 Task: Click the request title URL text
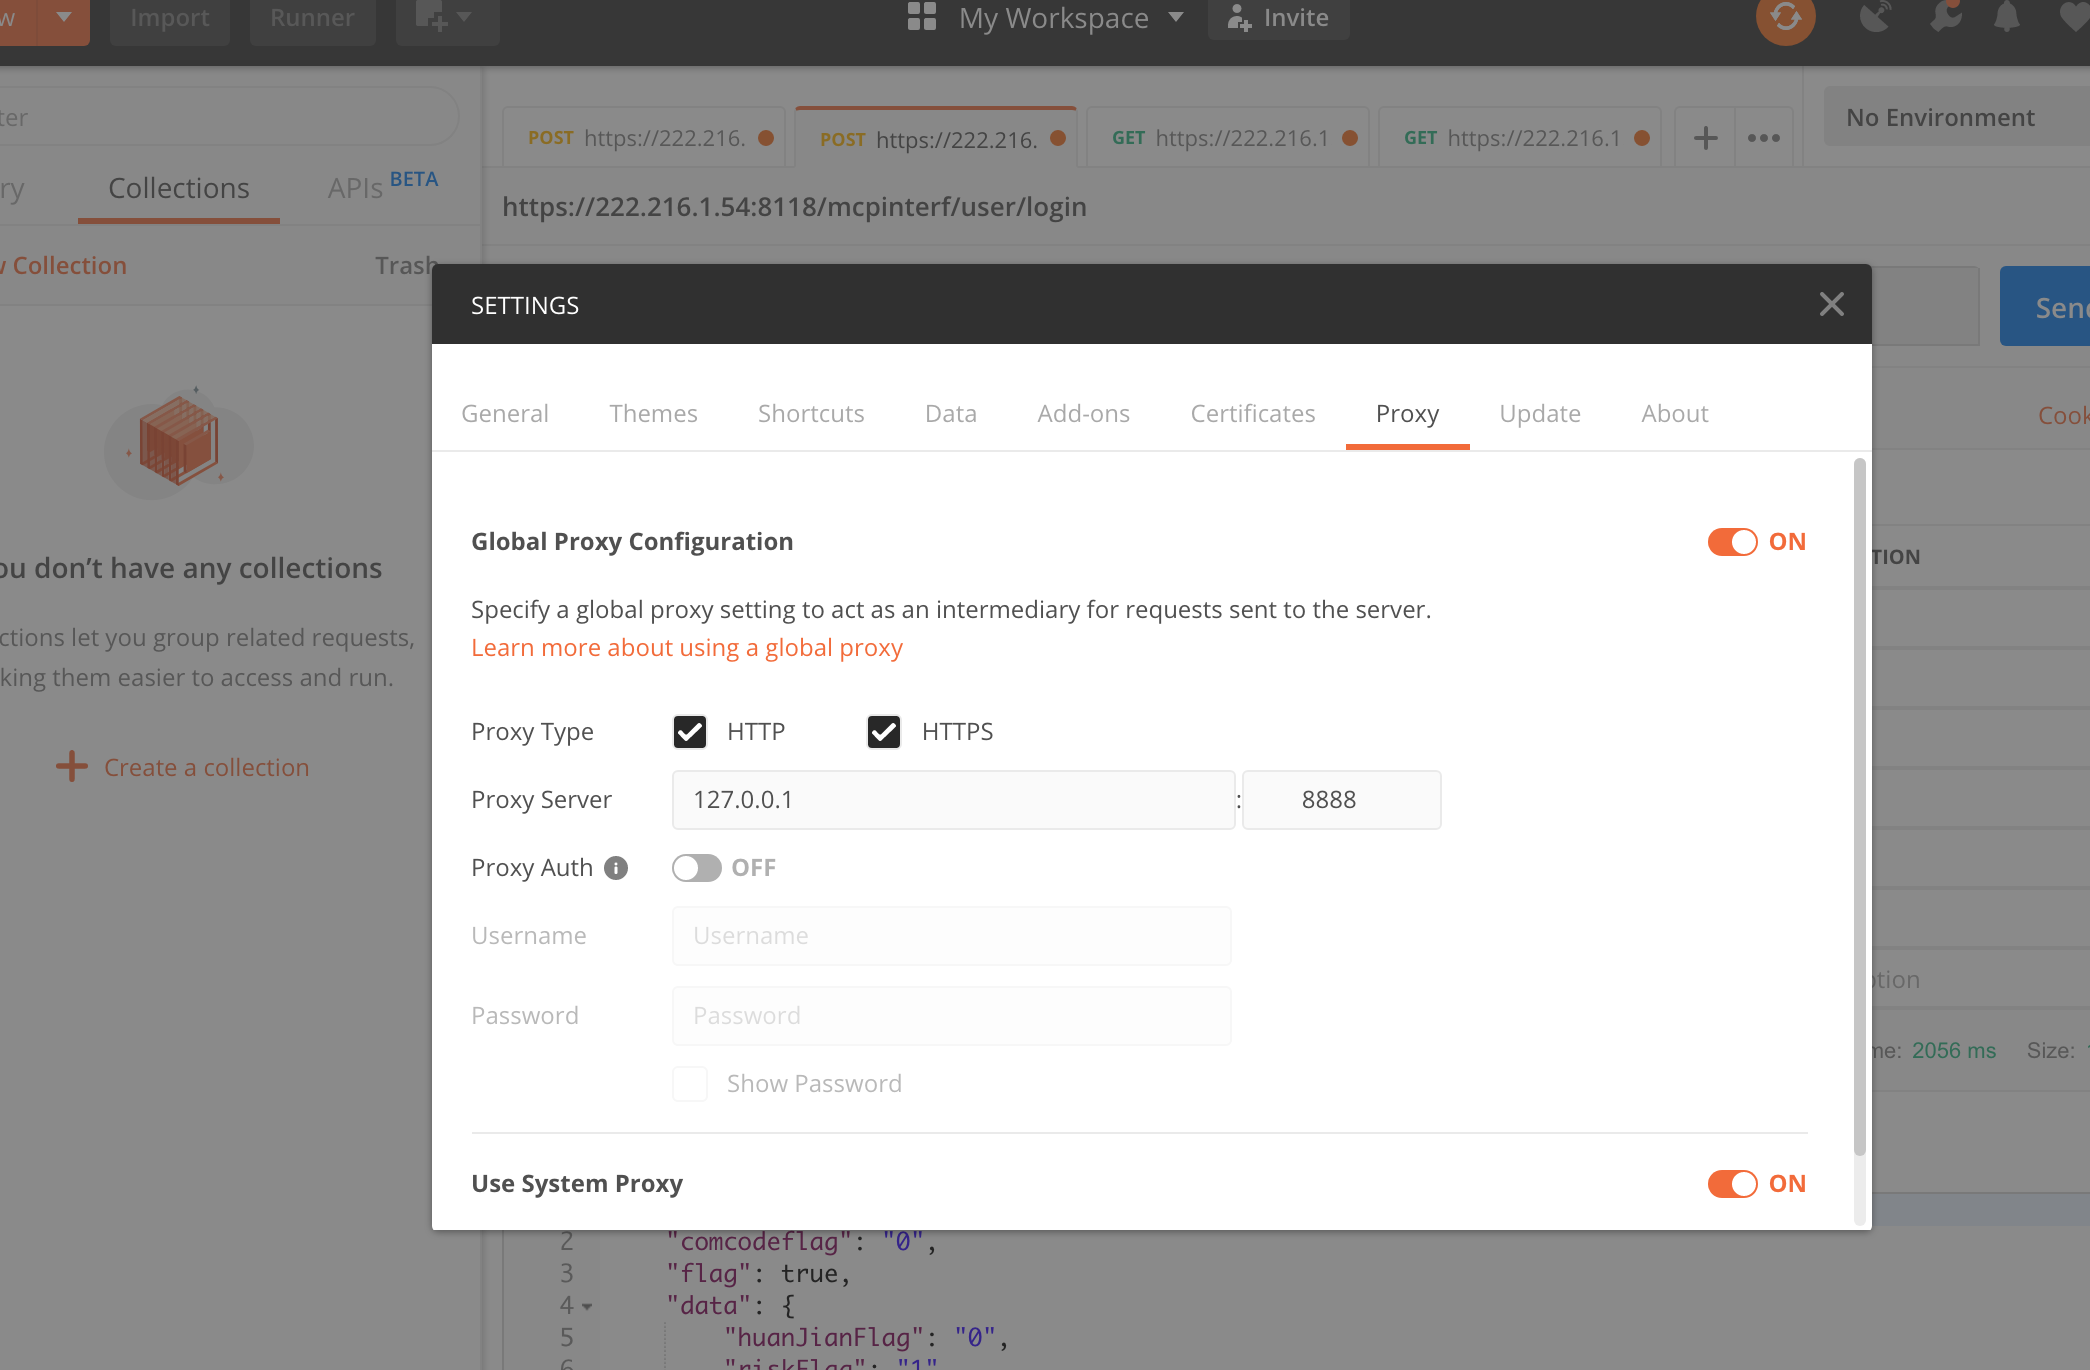click(794, 206)
